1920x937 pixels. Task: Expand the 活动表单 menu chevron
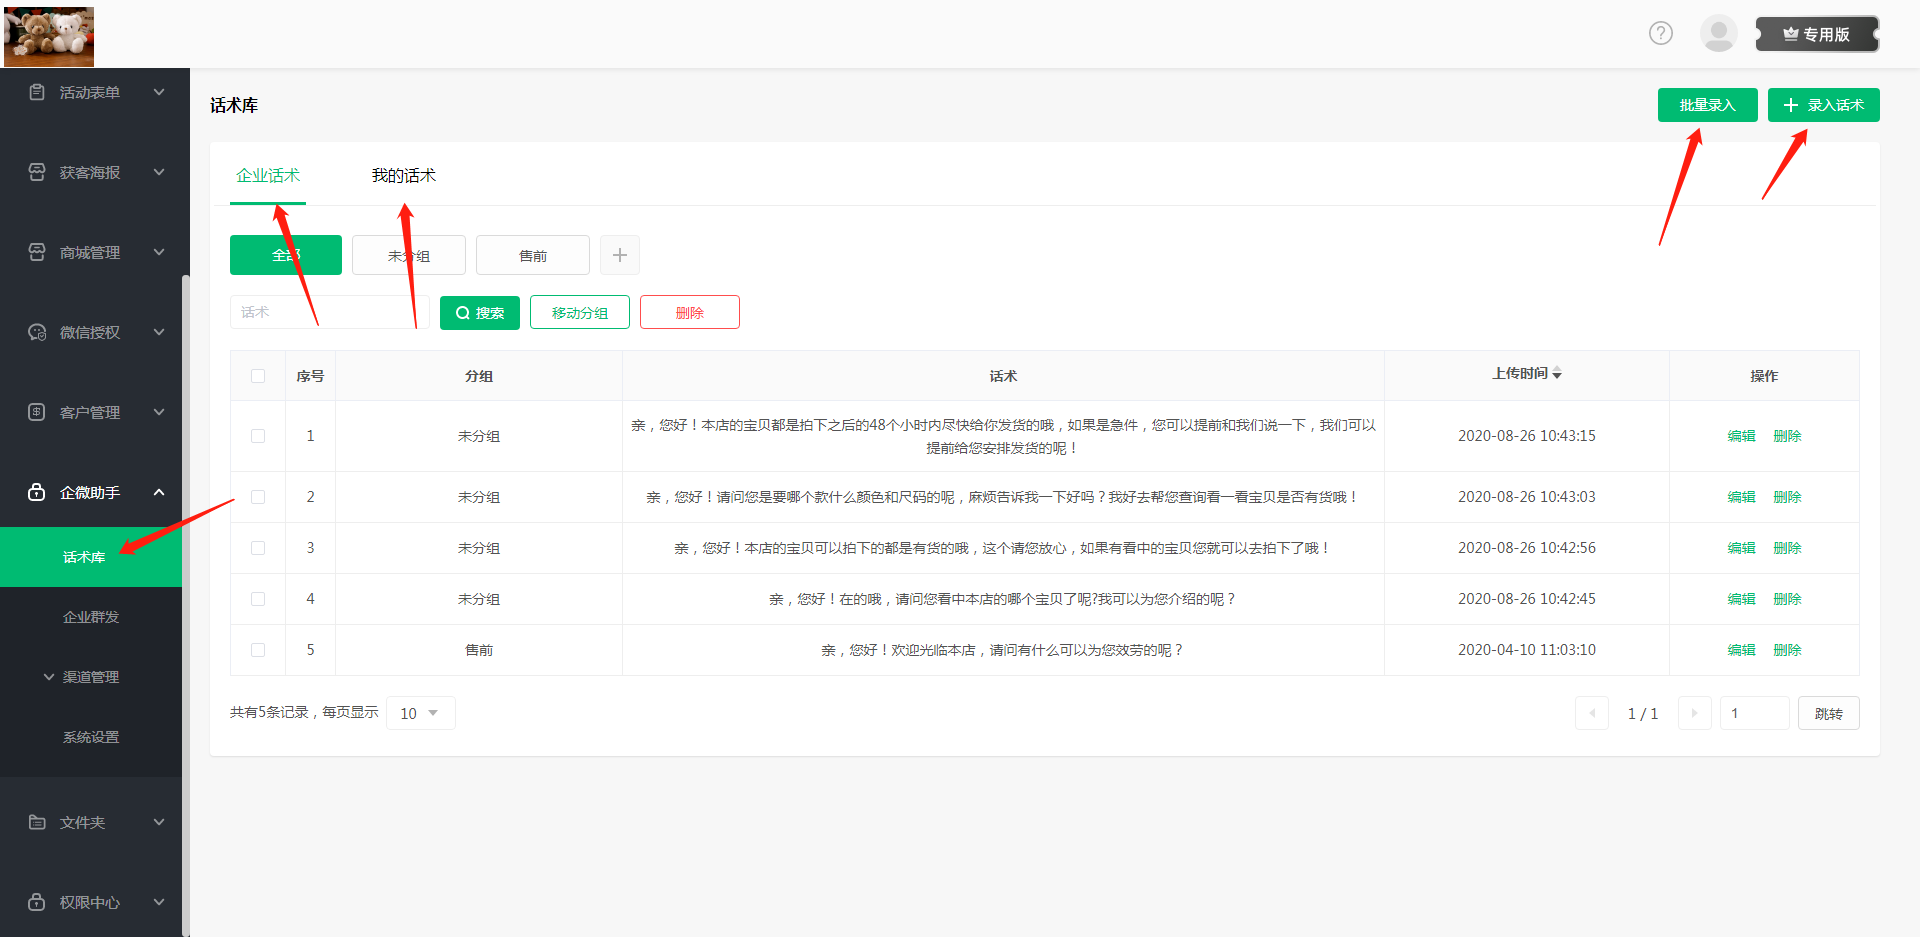pyautogui.click(x=159, y=92)
